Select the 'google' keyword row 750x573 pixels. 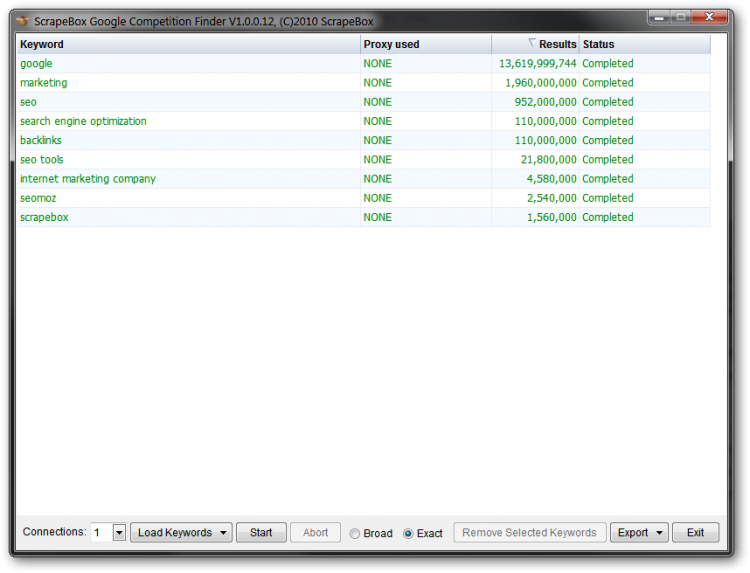[364, 64]
